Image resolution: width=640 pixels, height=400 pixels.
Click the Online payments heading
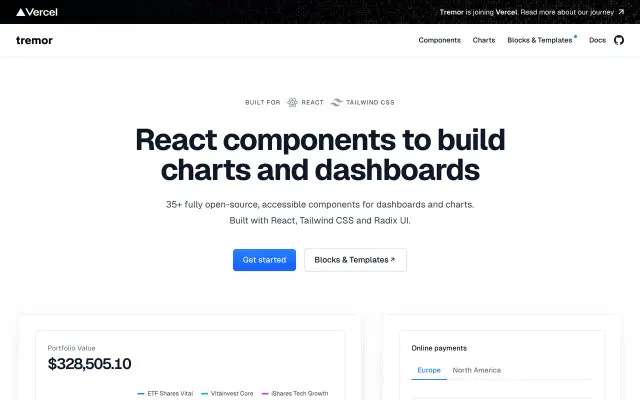pyautogui.click(x=439, y=348)
